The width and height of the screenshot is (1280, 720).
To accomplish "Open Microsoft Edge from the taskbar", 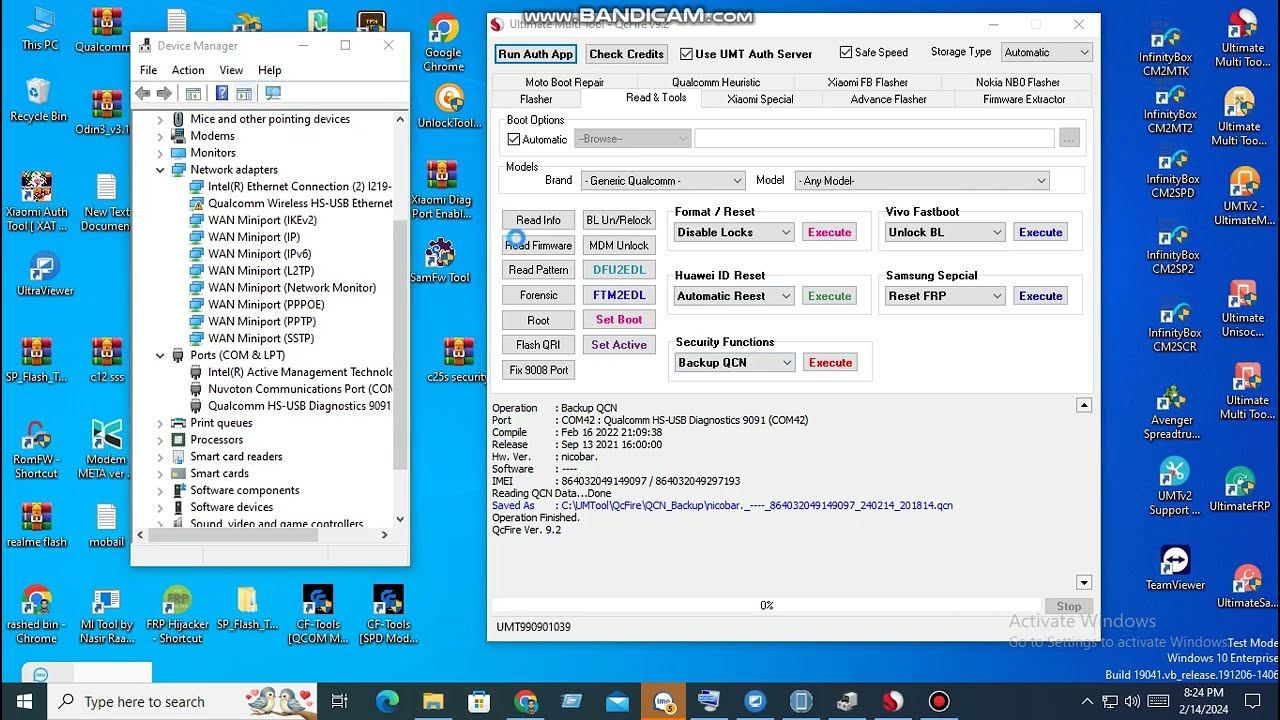I will (387, 701).
